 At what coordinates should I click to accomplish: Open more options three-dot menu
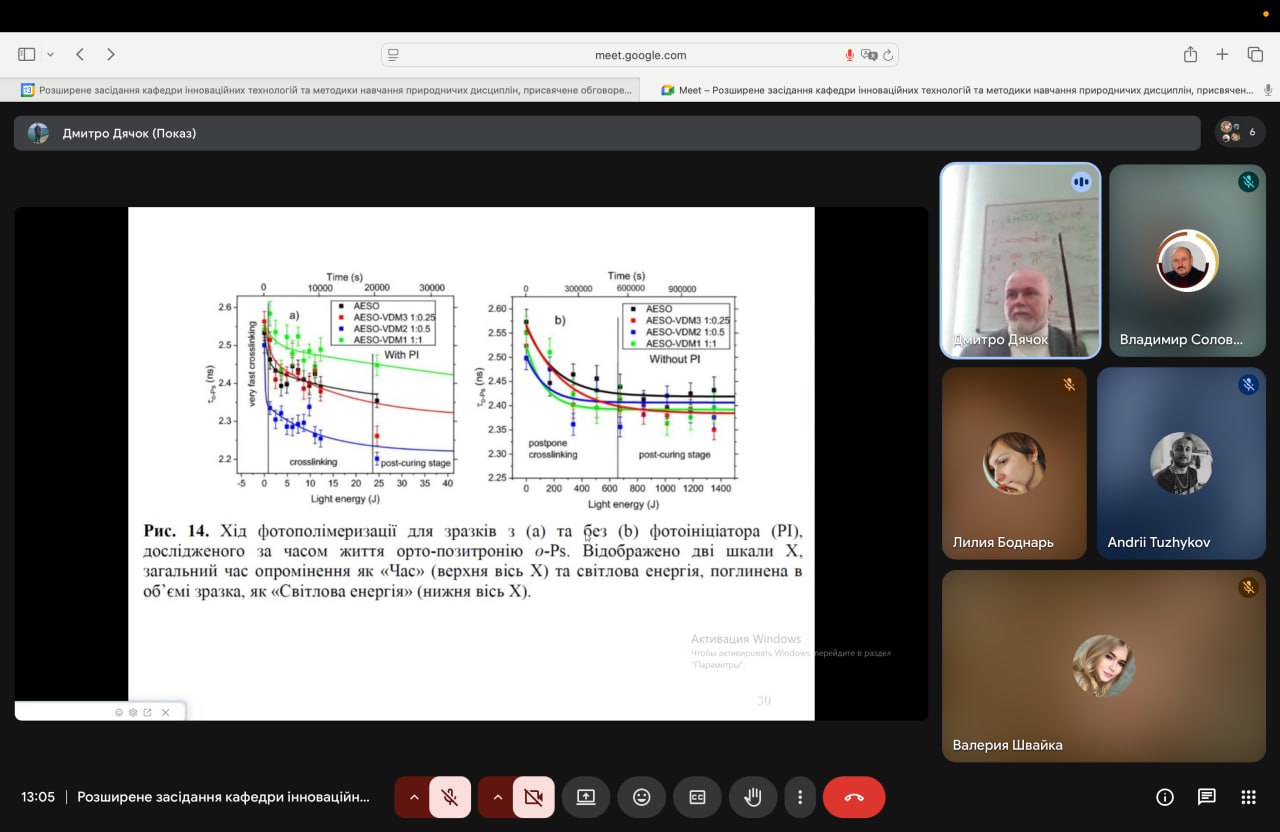pos(800,797)
